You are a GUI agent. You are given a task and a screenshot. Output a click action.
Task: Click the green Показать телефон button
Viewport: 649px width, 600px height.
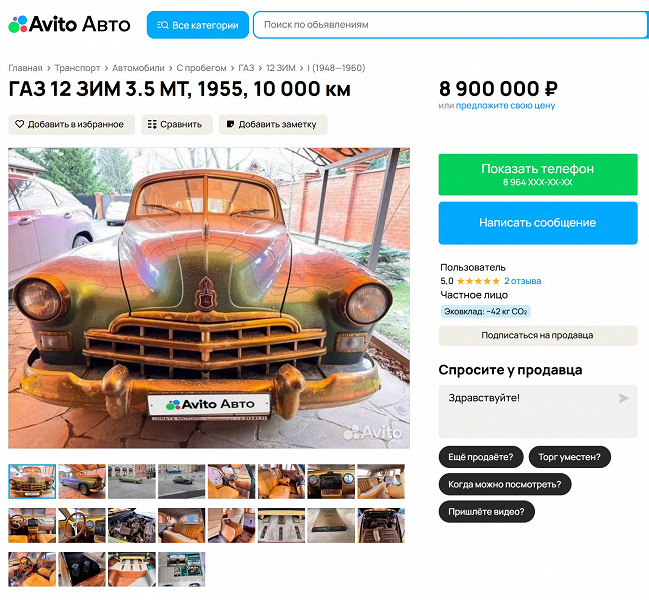pos(538,174)
